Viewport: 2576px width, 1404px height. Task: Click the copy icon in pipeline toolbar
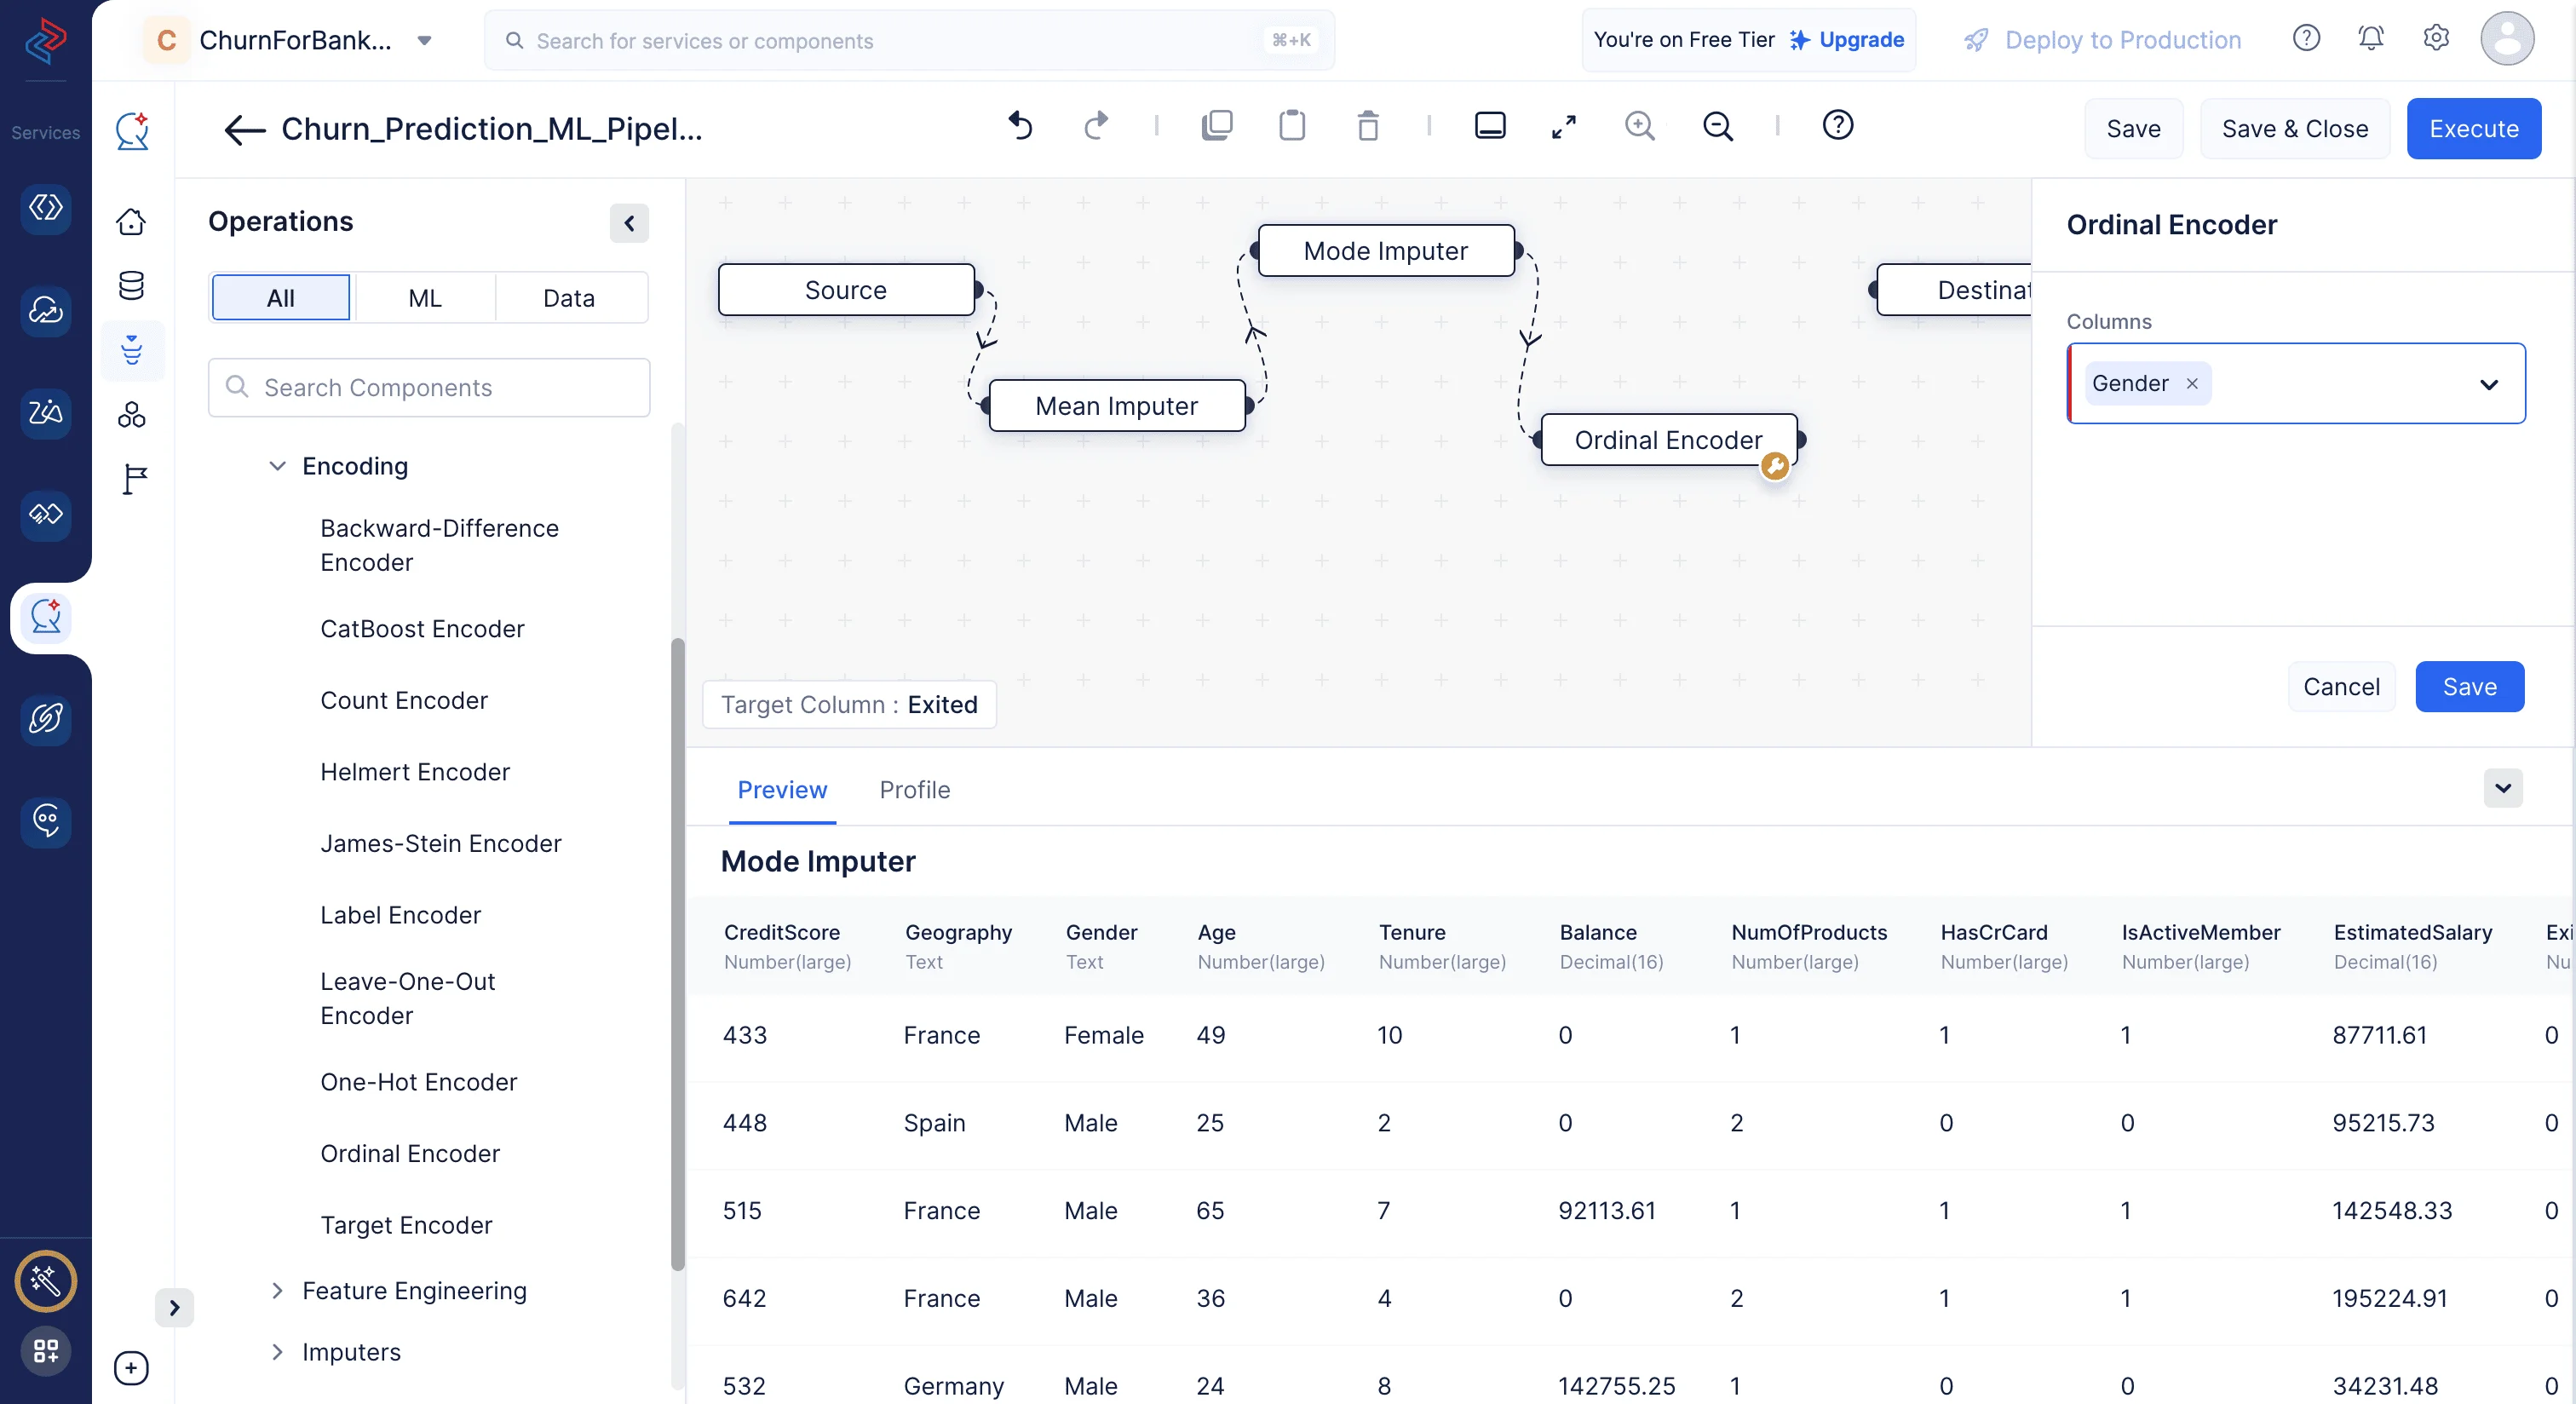(1216, 126)
